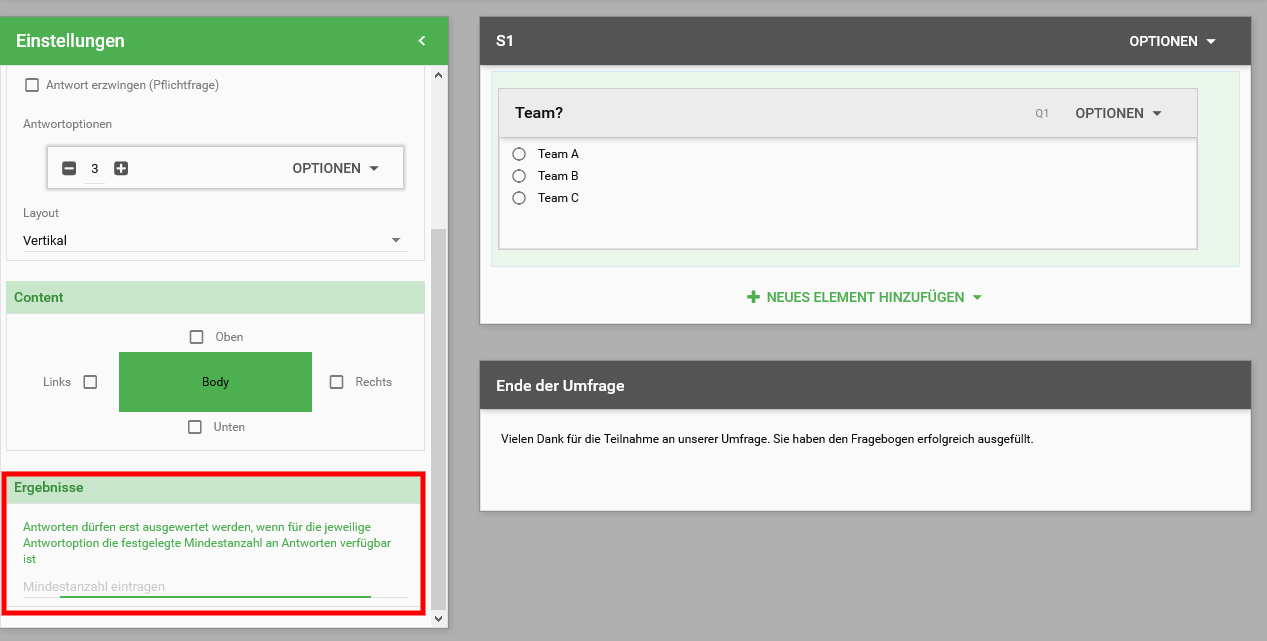The image size is (1267, 641).
Task: Click the Content section header
Action: 215,297
